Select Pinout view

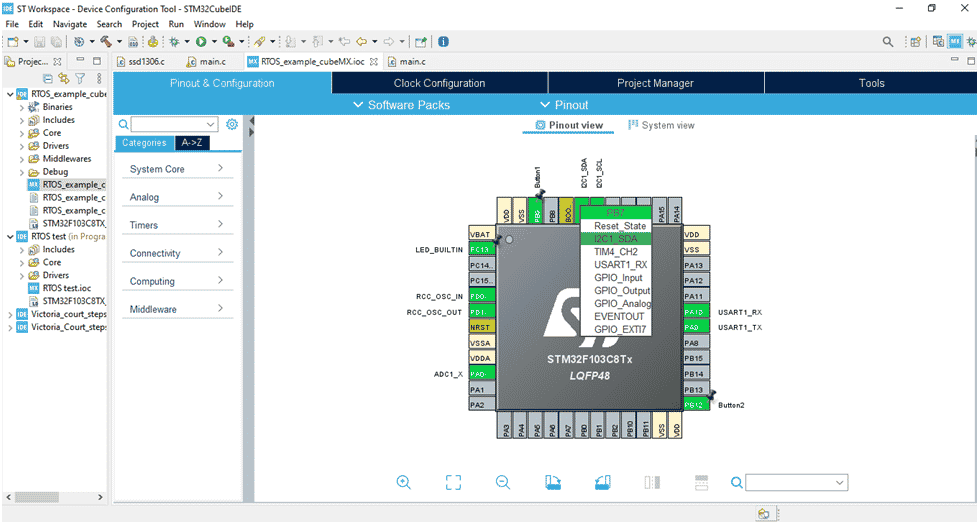[569, 125]
